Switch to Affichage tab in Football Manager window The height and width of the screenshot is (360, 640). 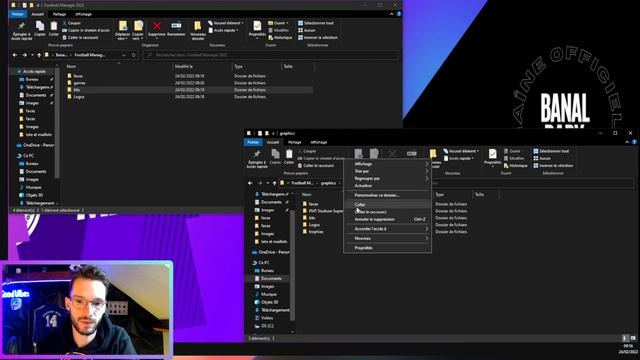click(83, 14)
